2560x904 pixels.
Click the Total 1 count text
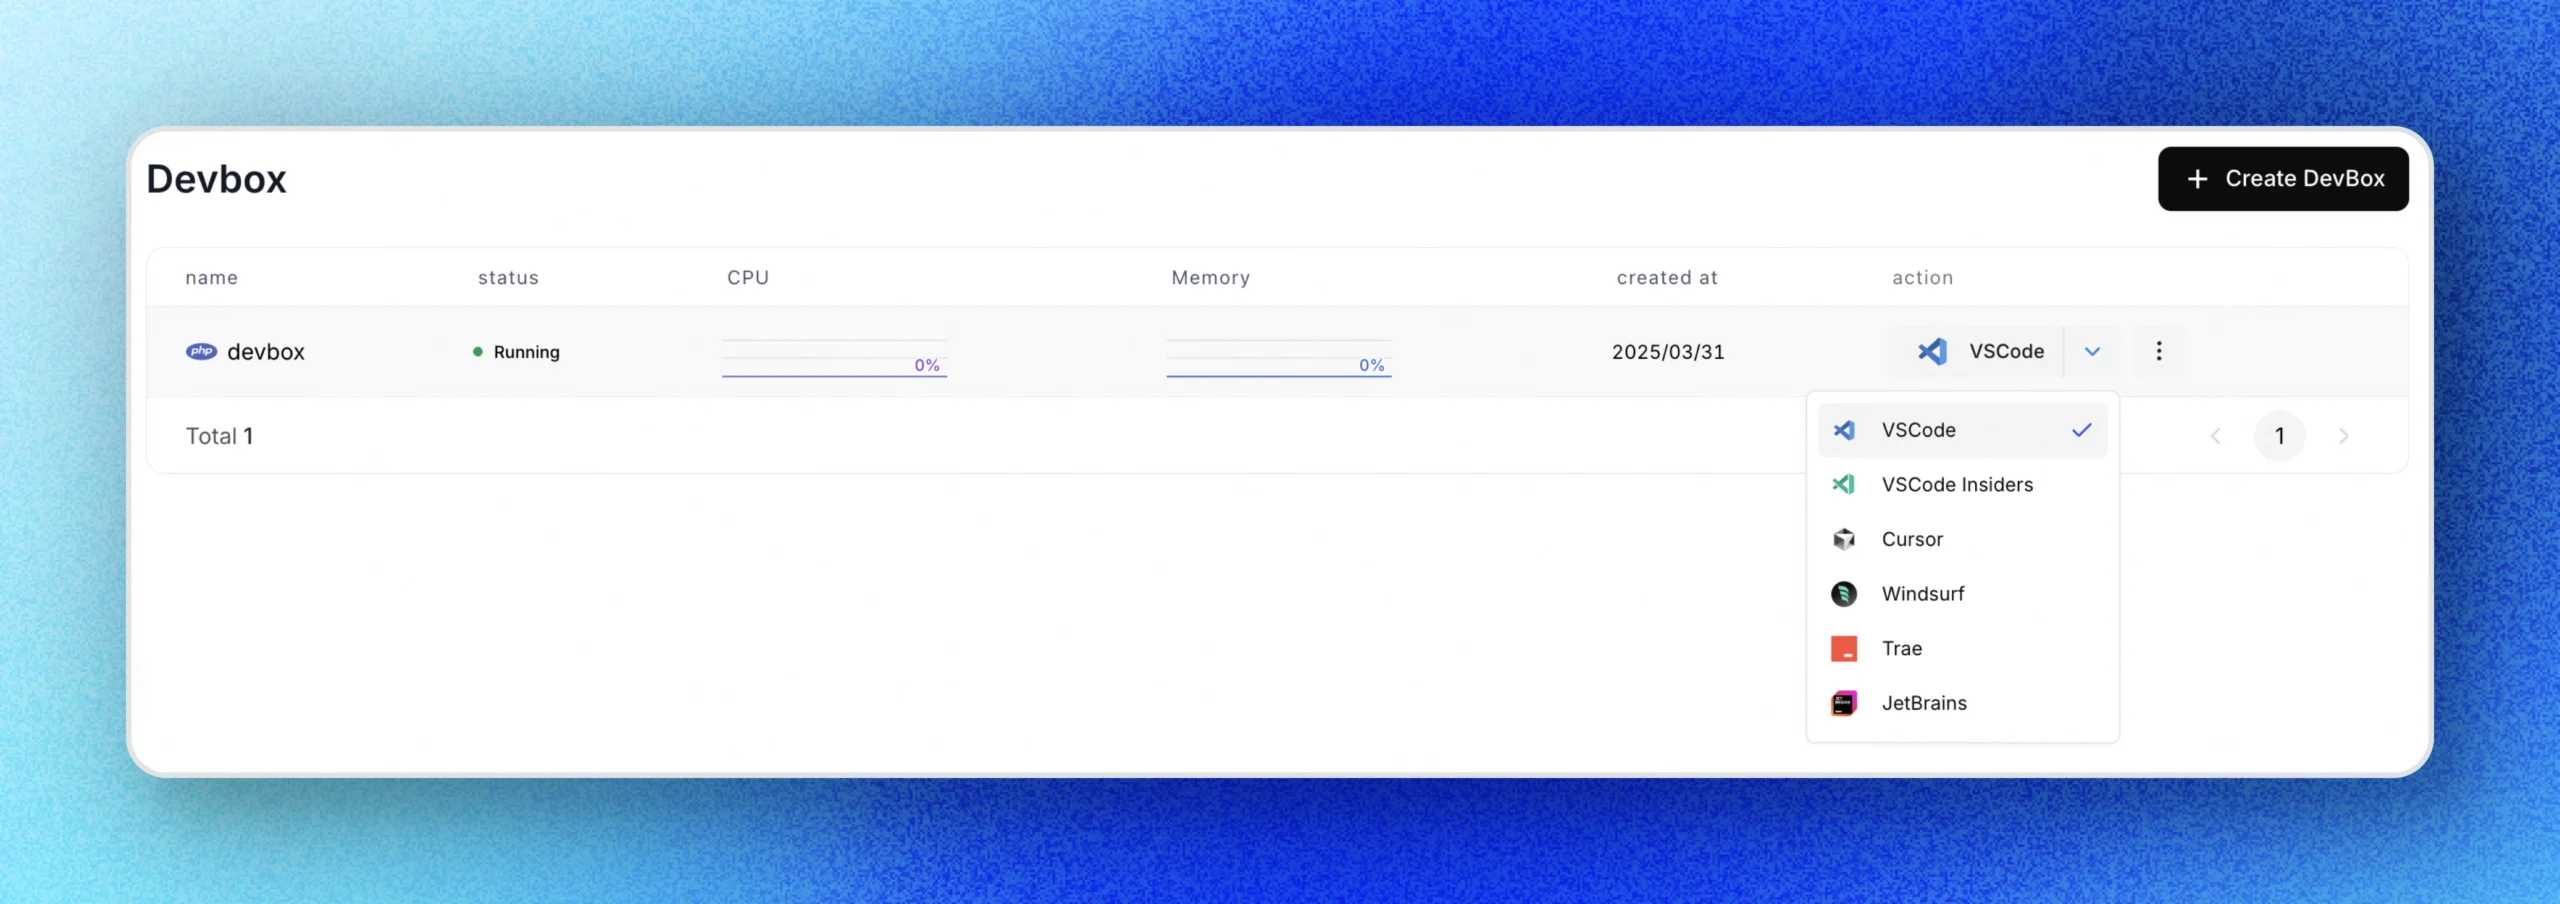(x=219, y=436)
